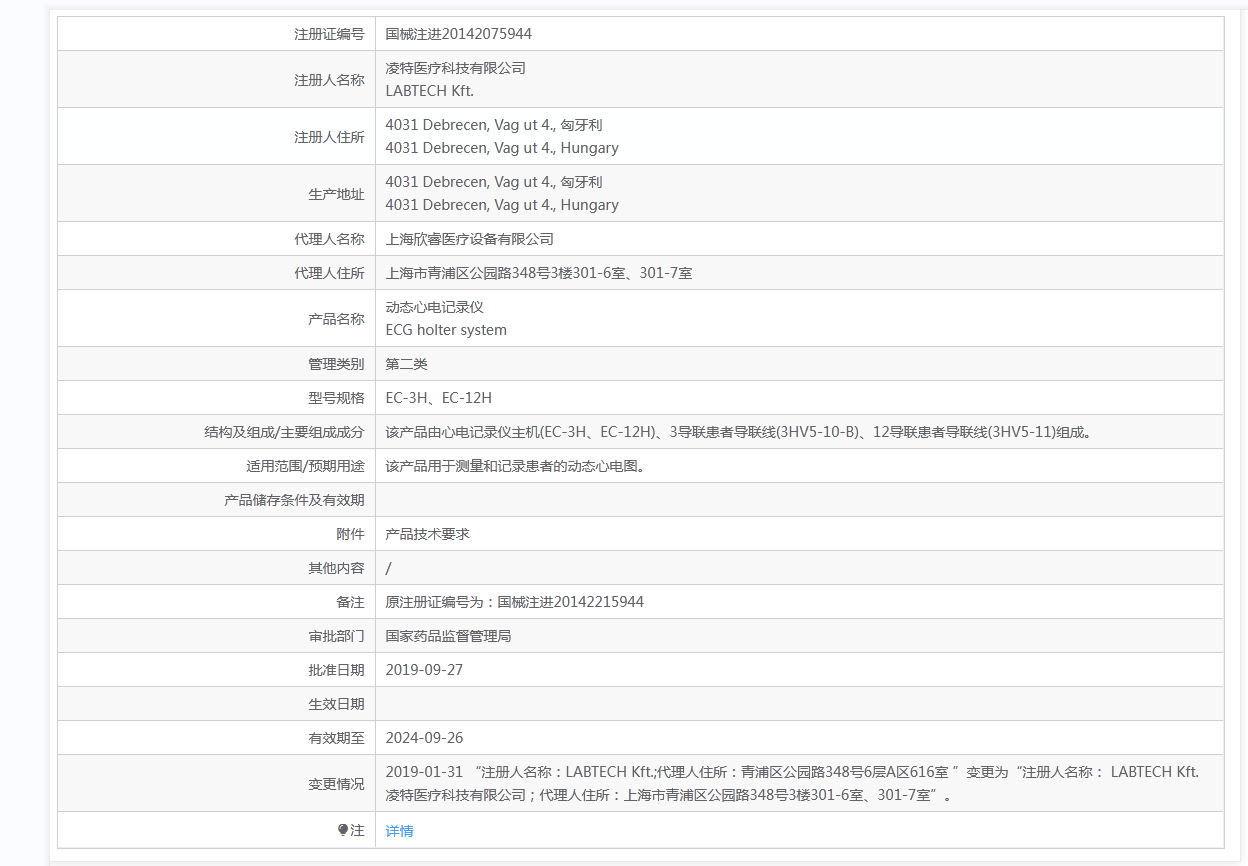
Task: Open the 详情 link in the last row
Action: click(x=399, y=831)
